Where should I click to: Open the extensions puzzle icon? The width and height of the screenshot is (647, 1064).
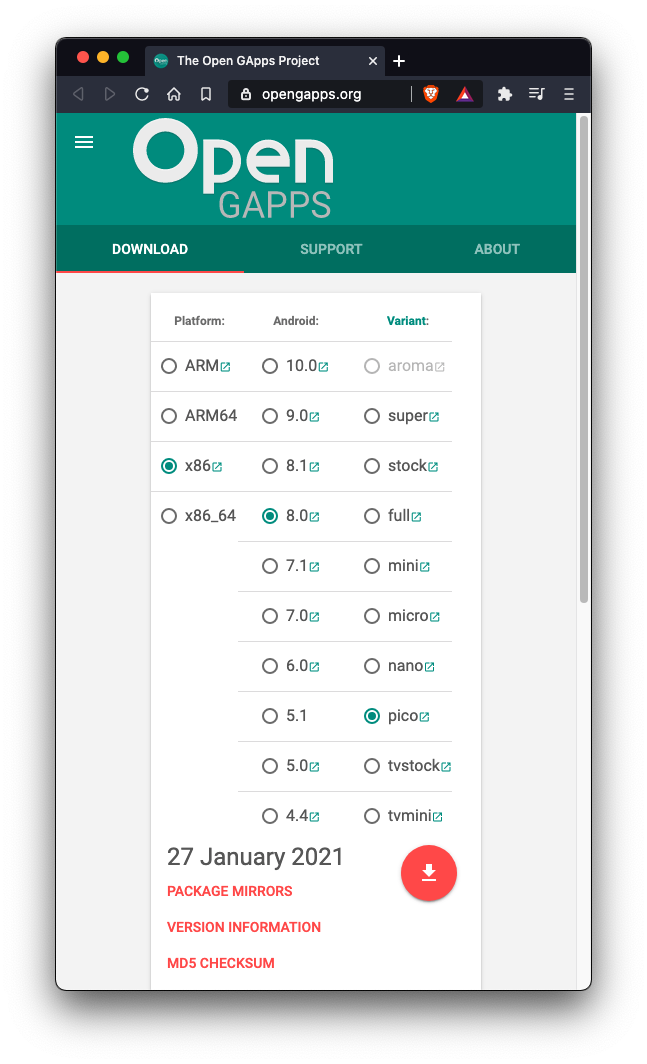(504, 94)
